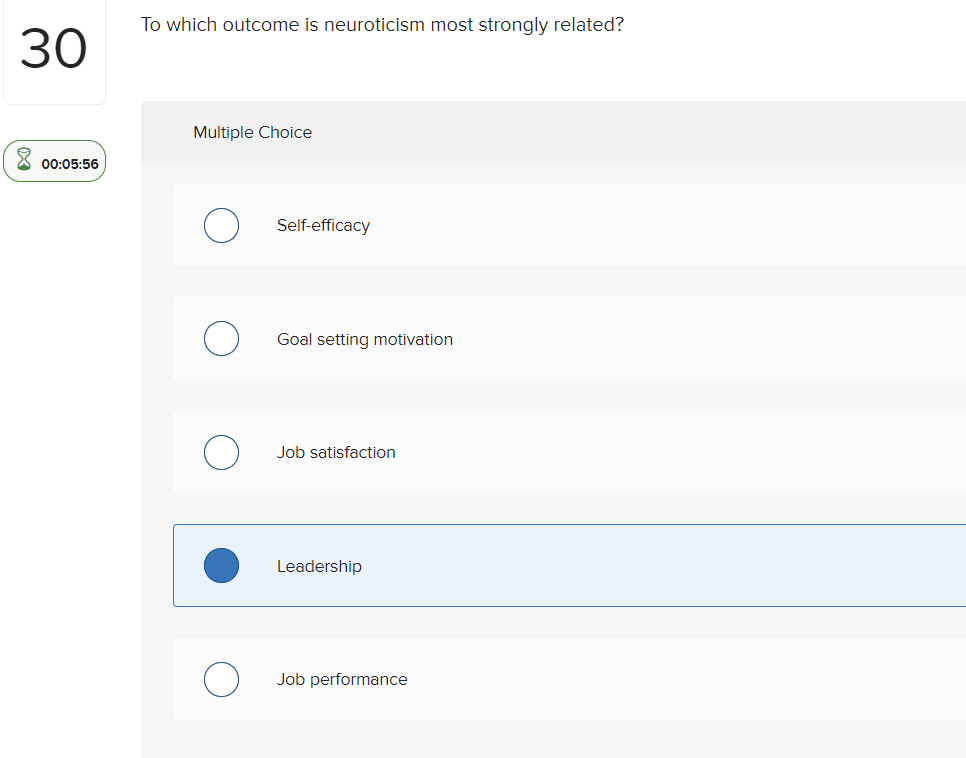Select the Job performance radio button
This screenshot has width=966, height=758.
pos(221,679)
